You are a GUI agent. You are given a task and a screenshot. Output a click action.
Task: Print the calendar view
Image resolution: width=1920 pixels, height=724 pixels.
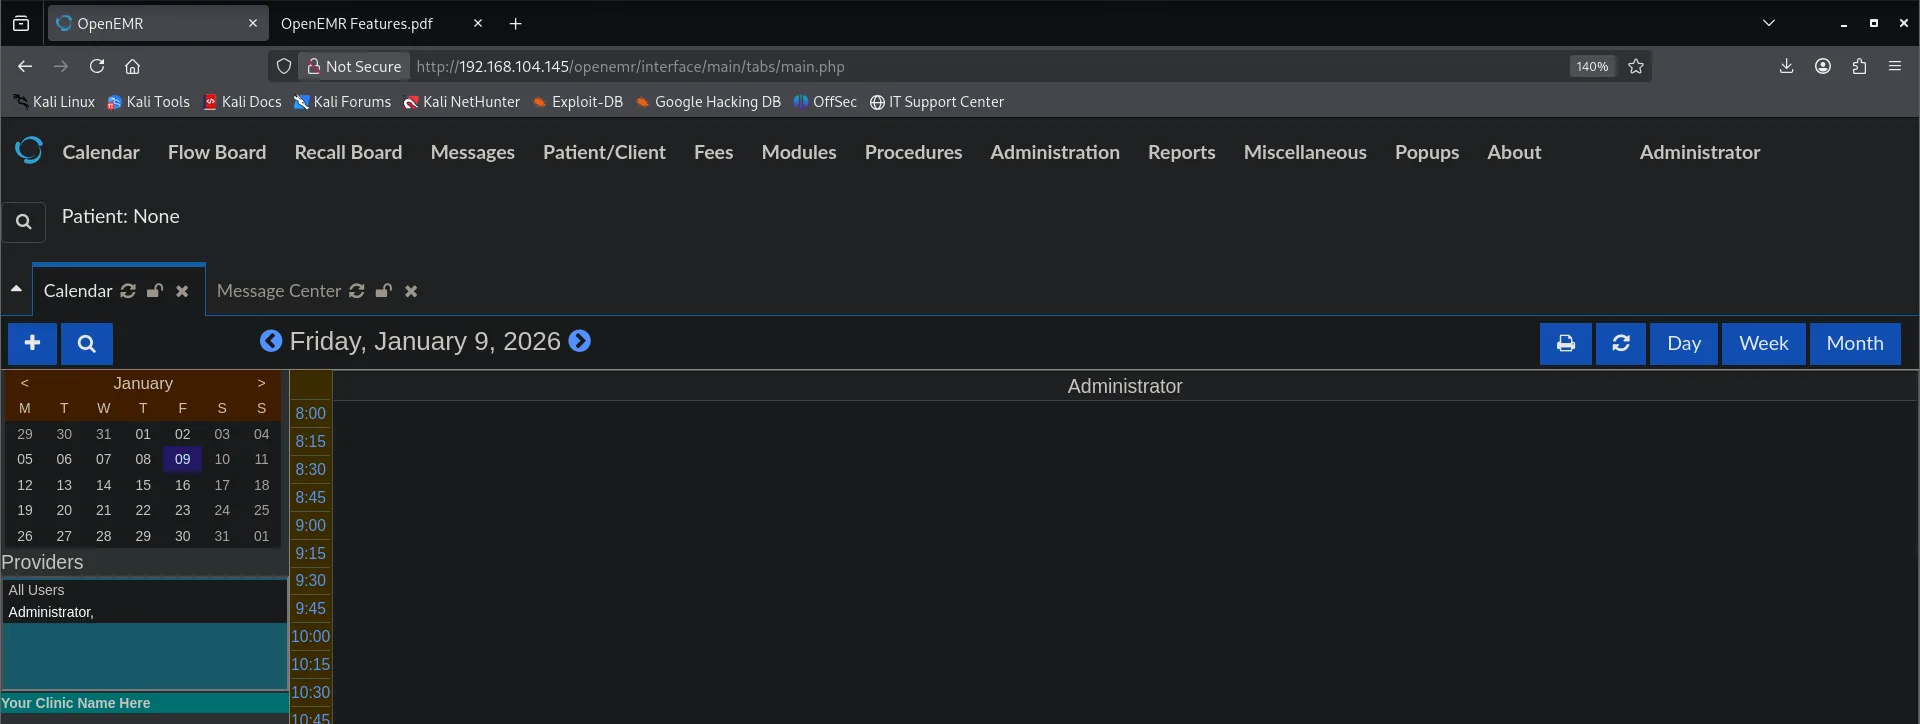[x=1566, y=343]
